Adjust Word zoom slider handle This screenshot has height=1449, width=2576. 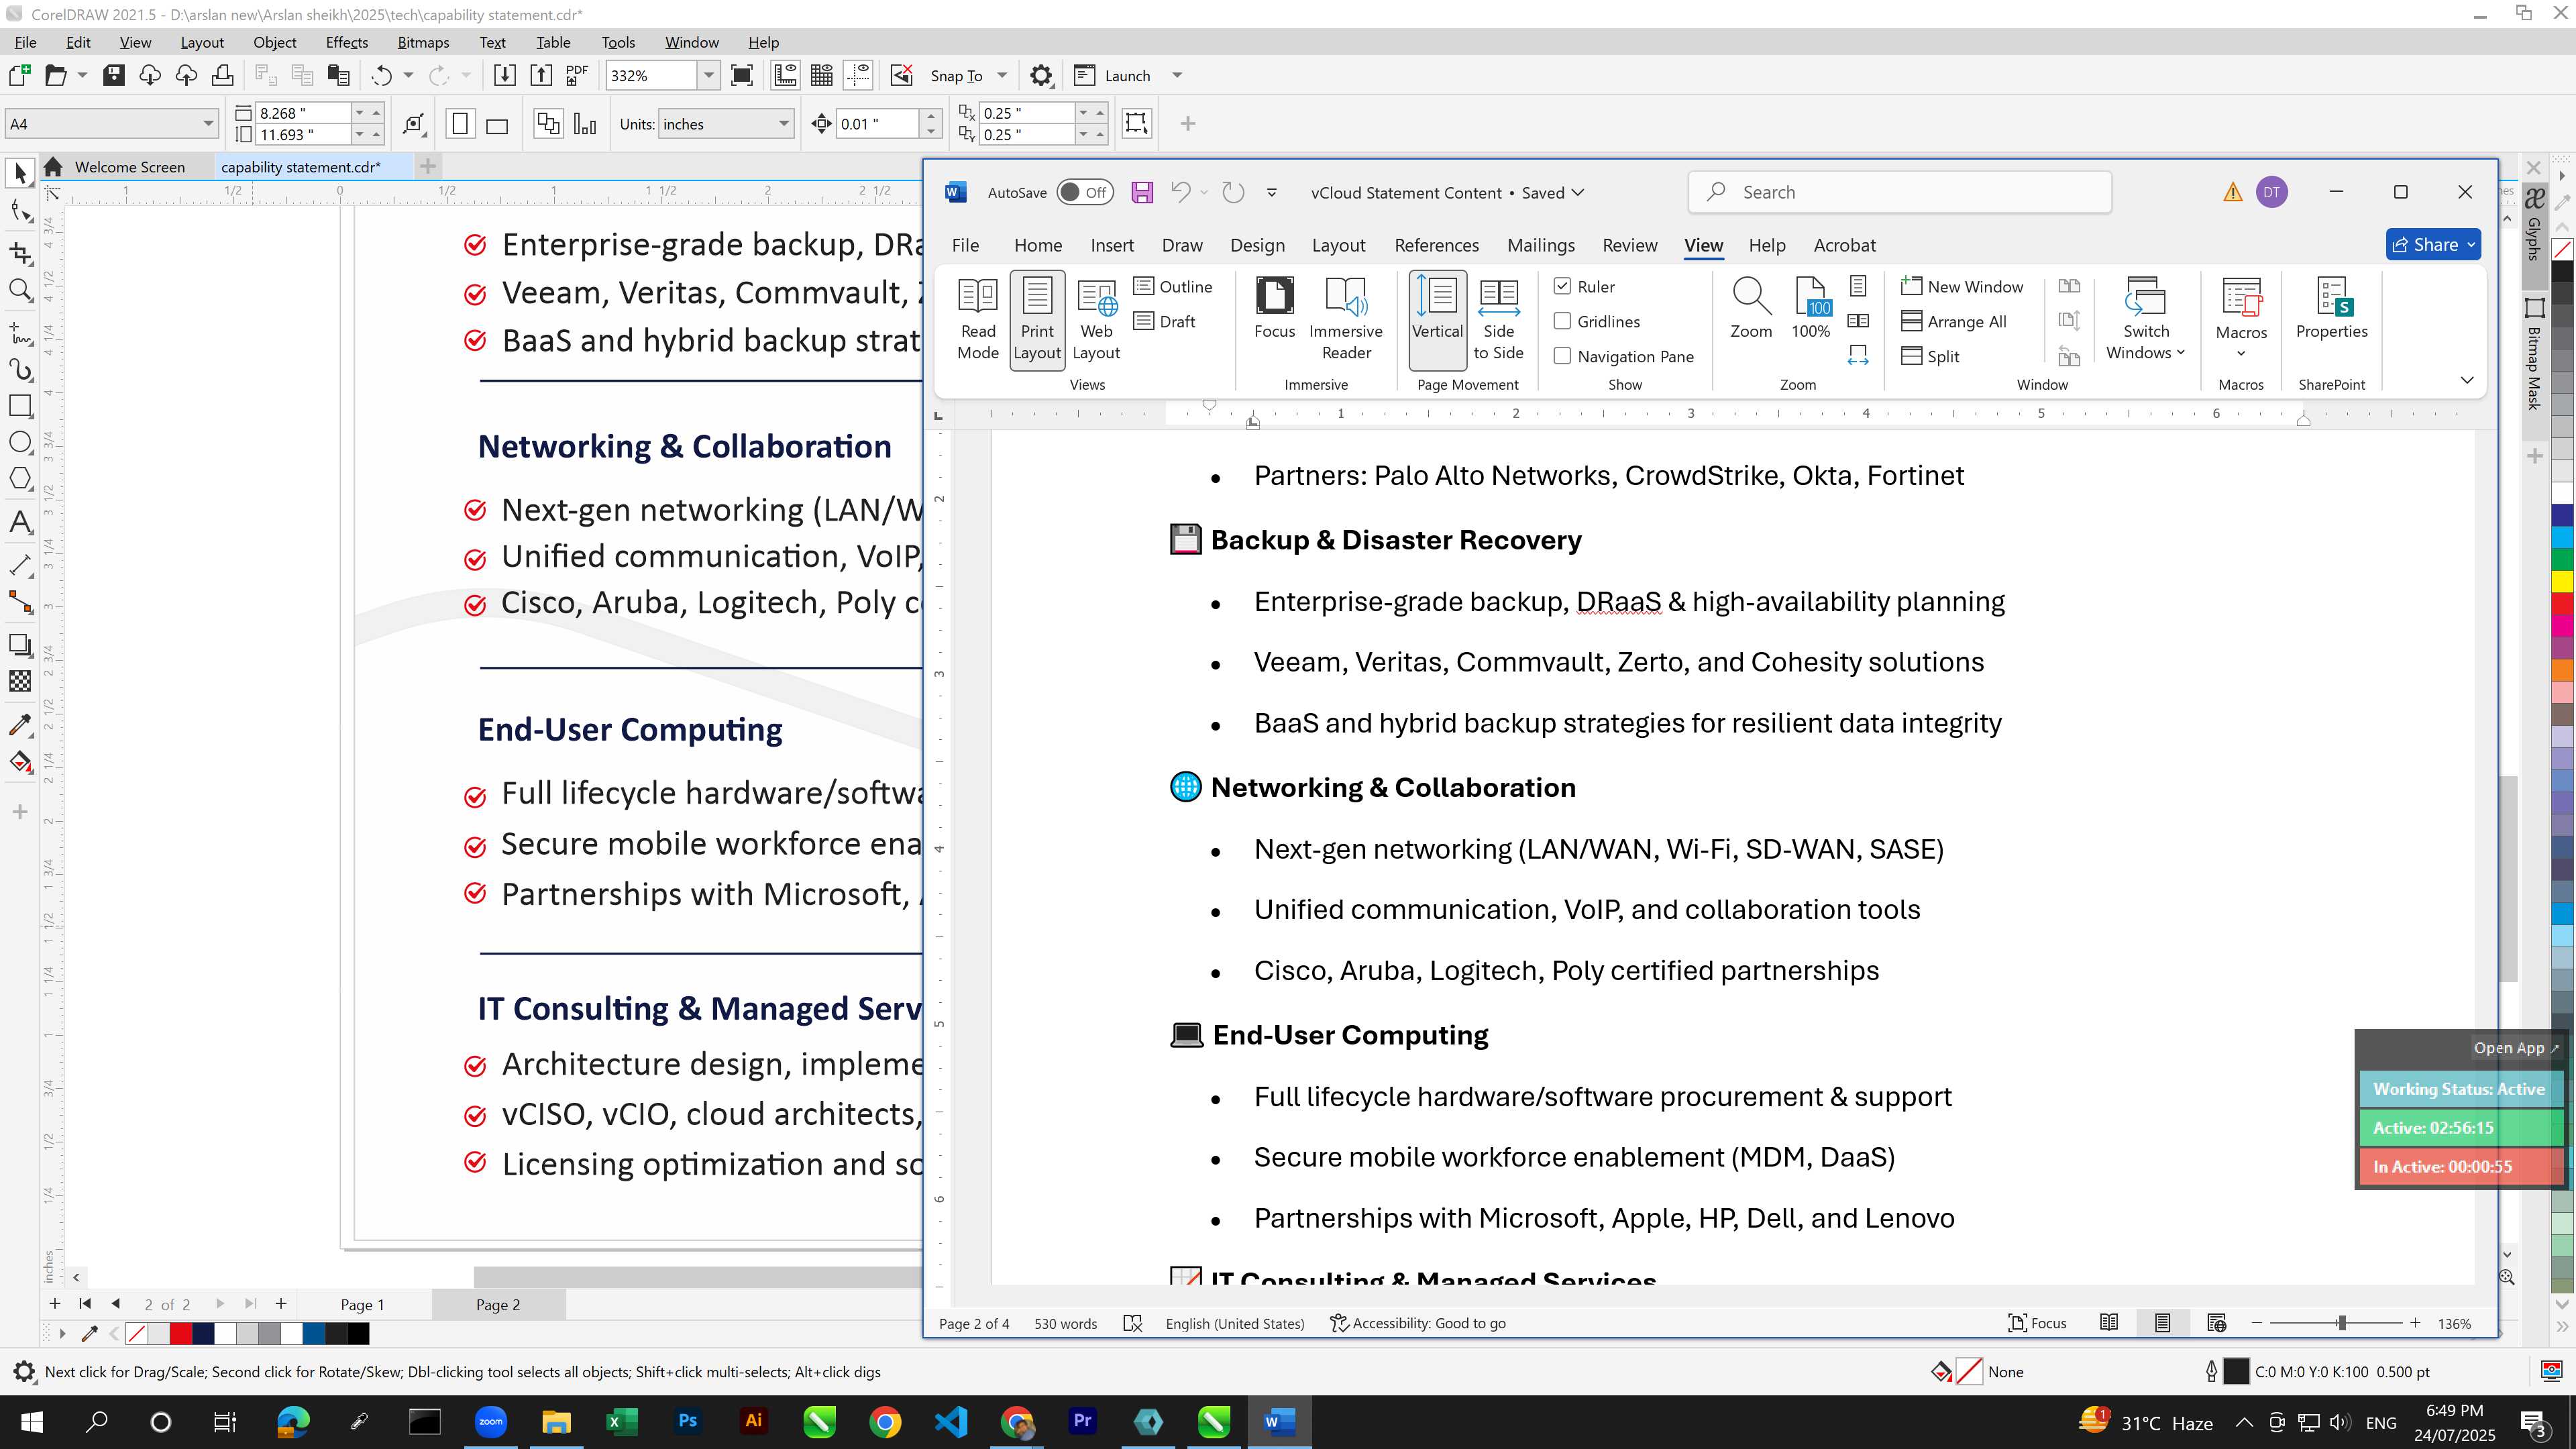tap(2341, 1323)
